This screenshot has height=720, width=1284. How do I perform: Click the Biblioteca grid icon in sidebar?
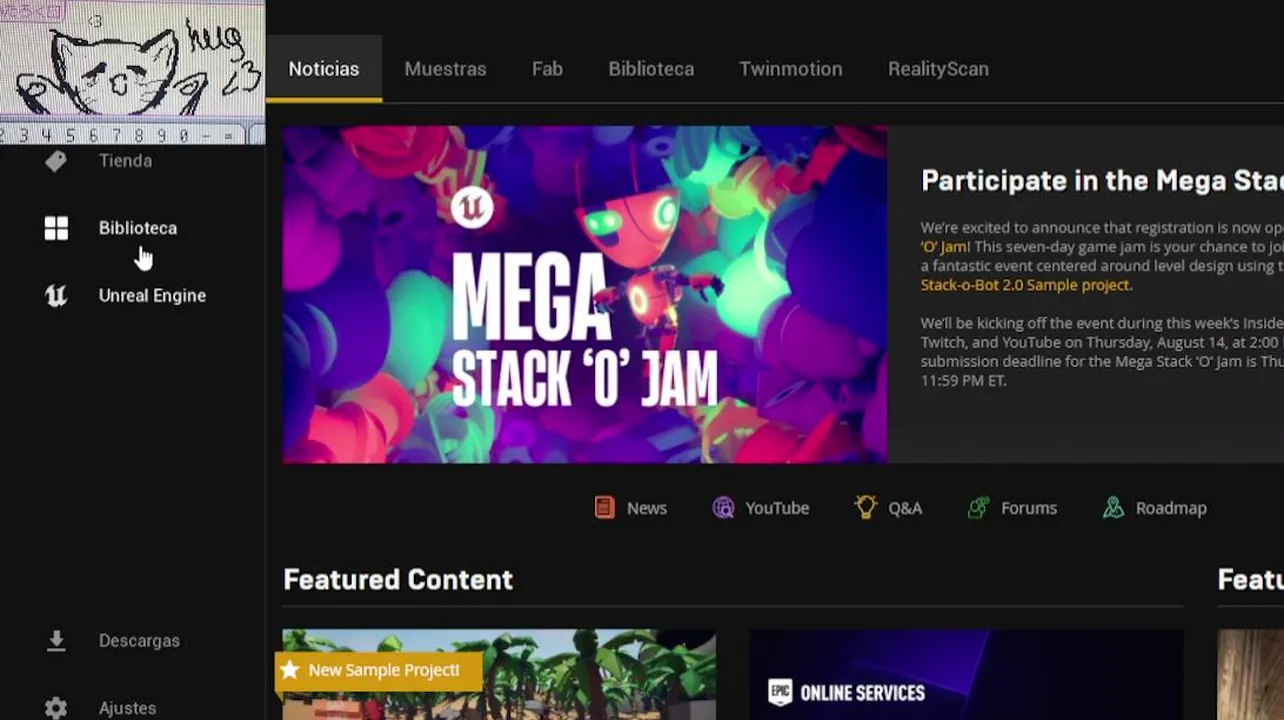(x=56, y=228)
